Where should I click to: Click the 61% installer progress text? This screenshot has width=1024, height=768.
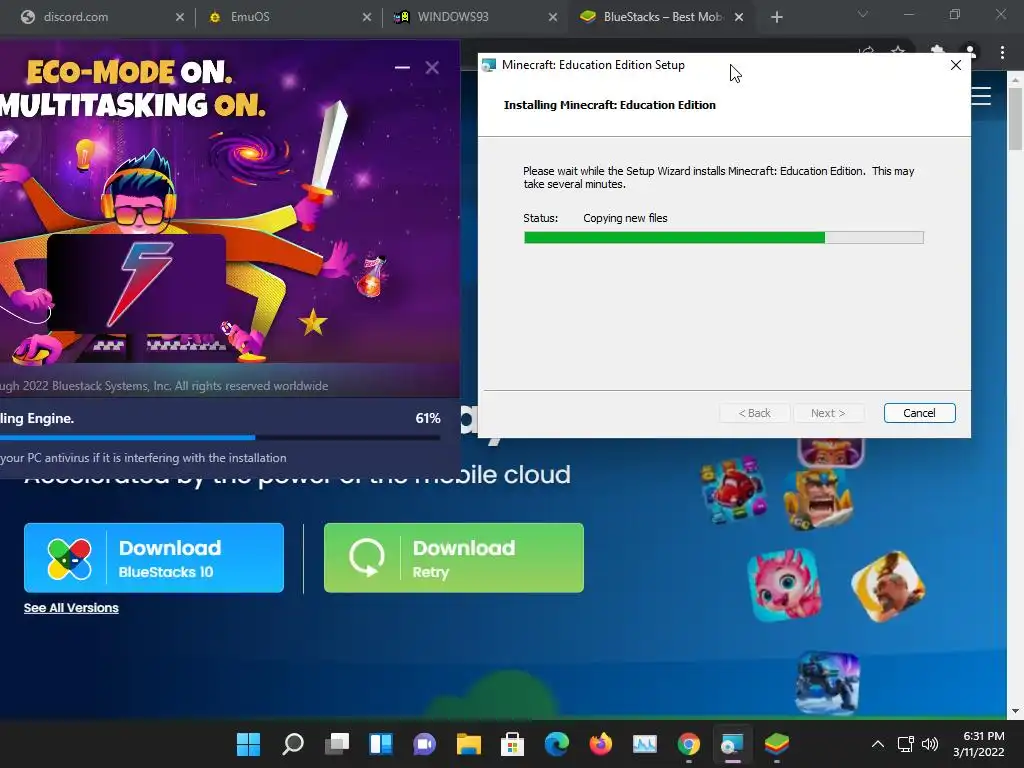(428, 418)
